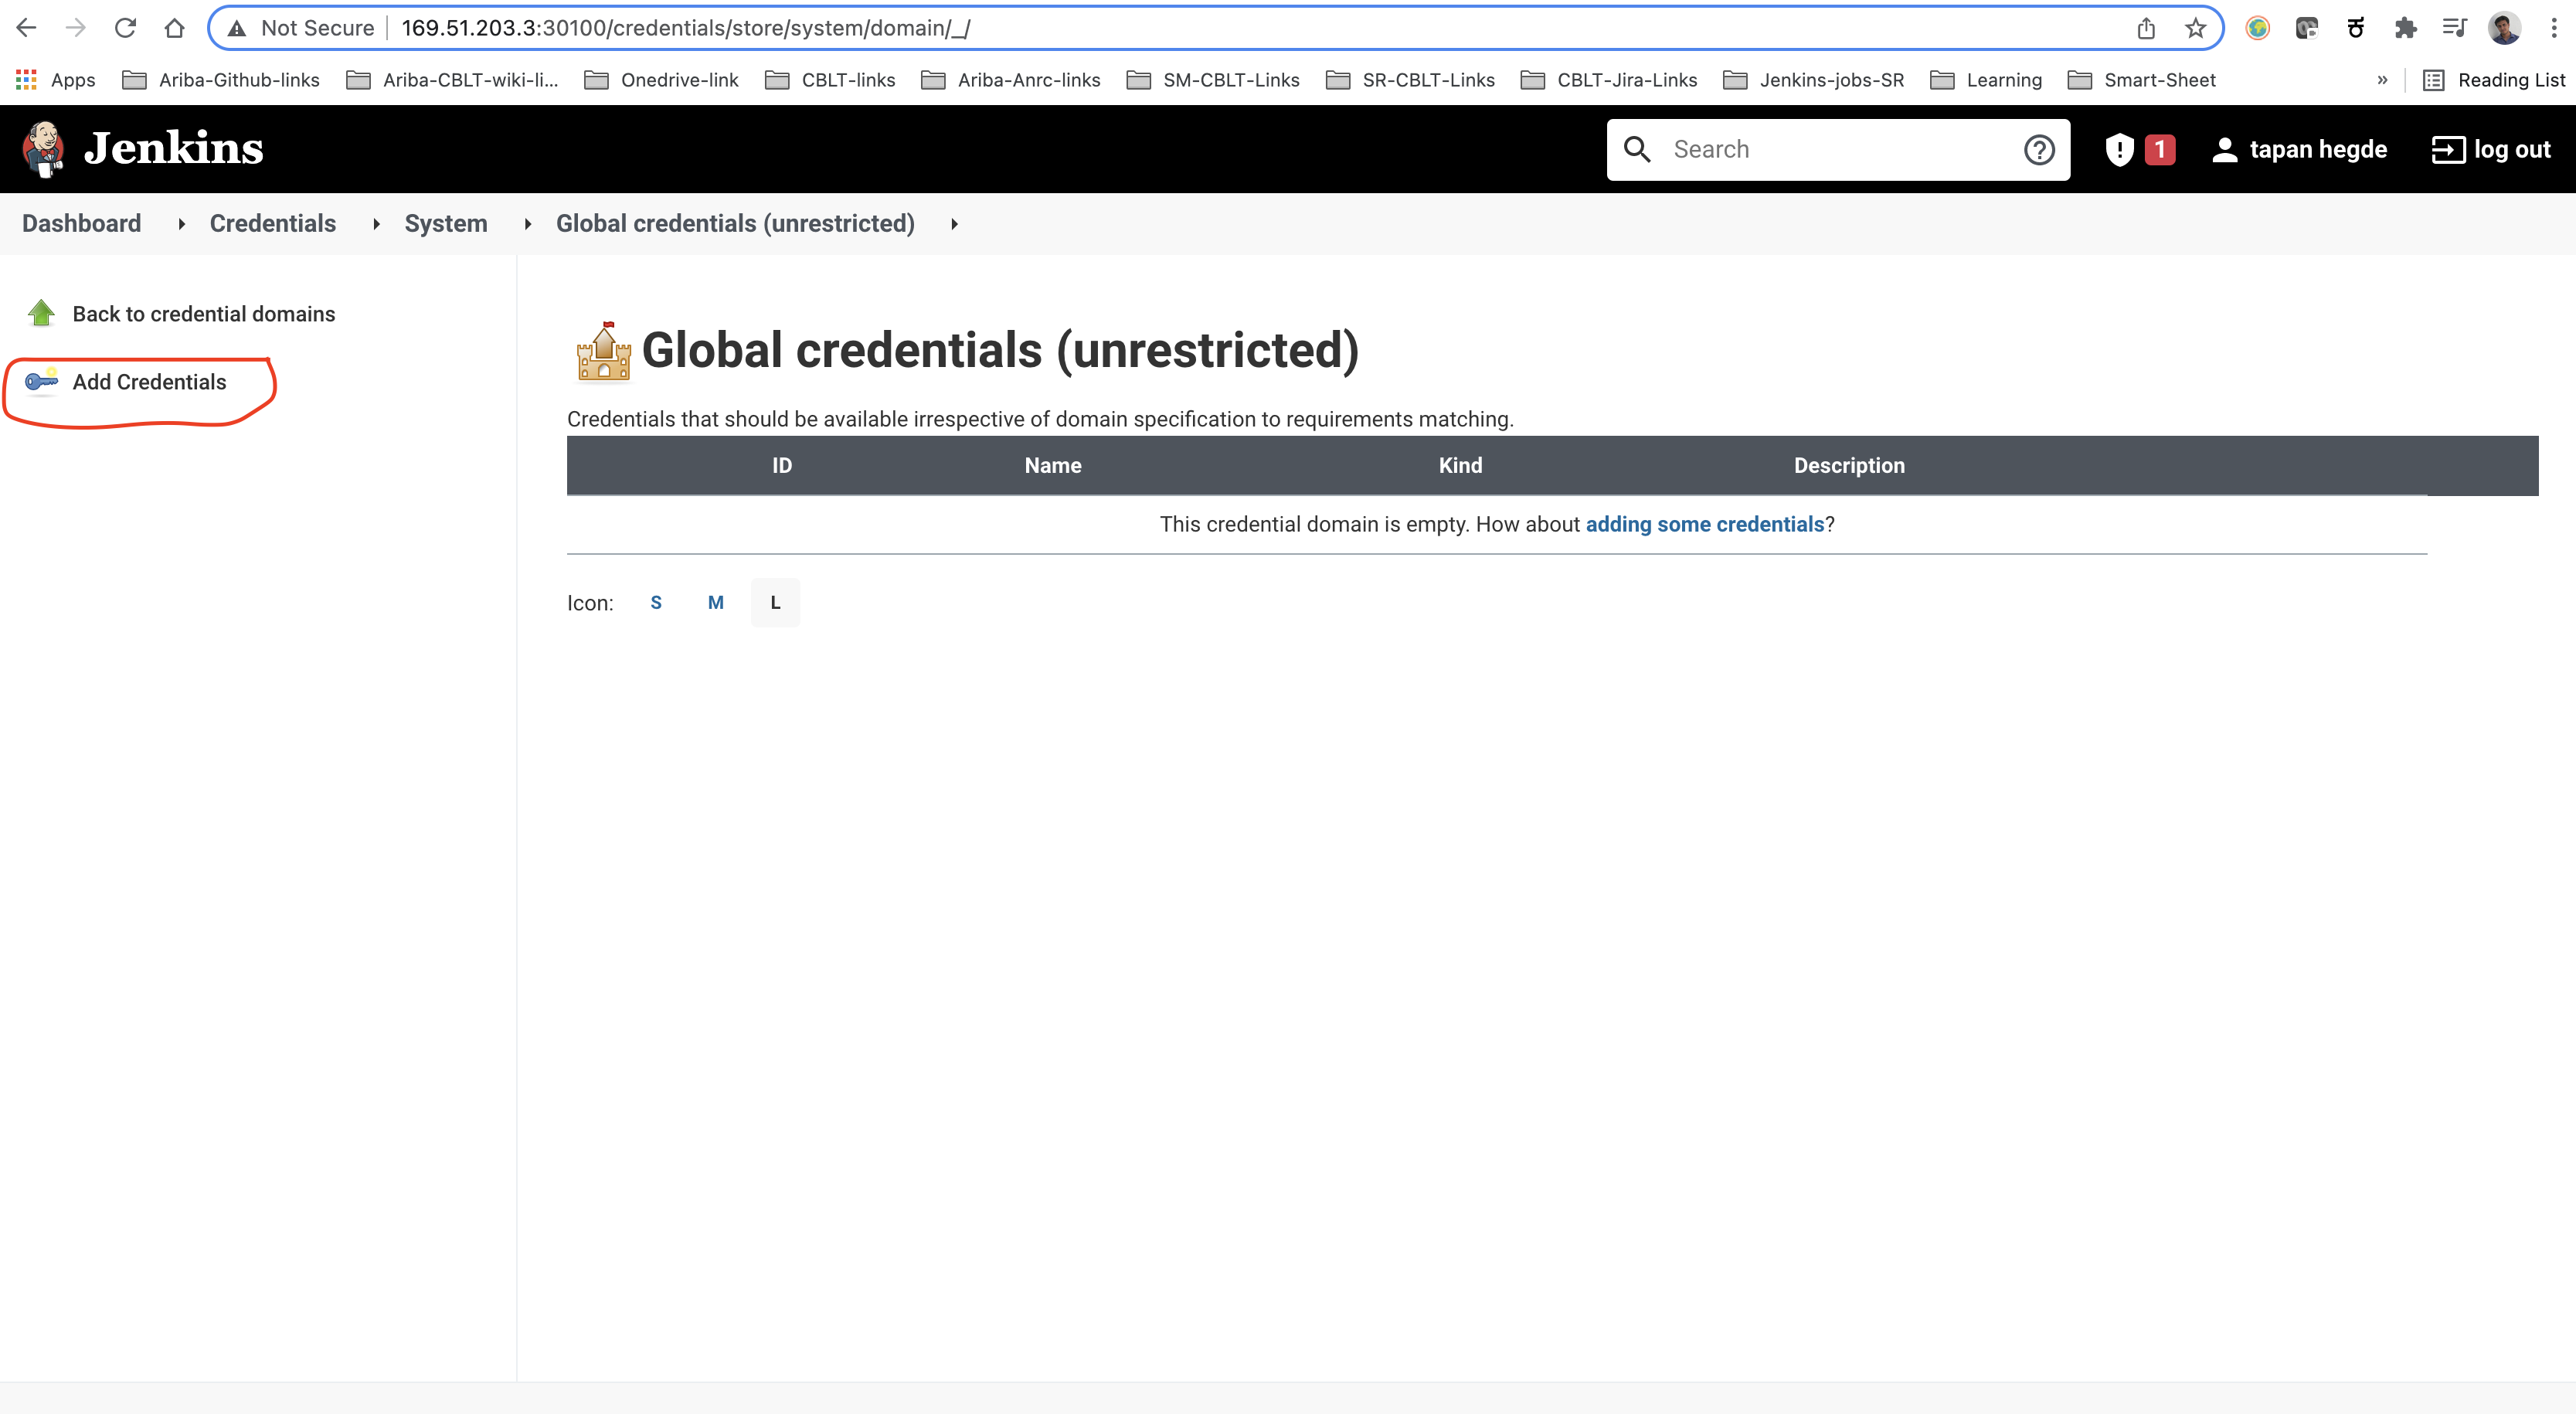Expand the Global credentials breadcrumb arrow
This screenshot has height=1414, width=2576.
[x=954, y=224]
